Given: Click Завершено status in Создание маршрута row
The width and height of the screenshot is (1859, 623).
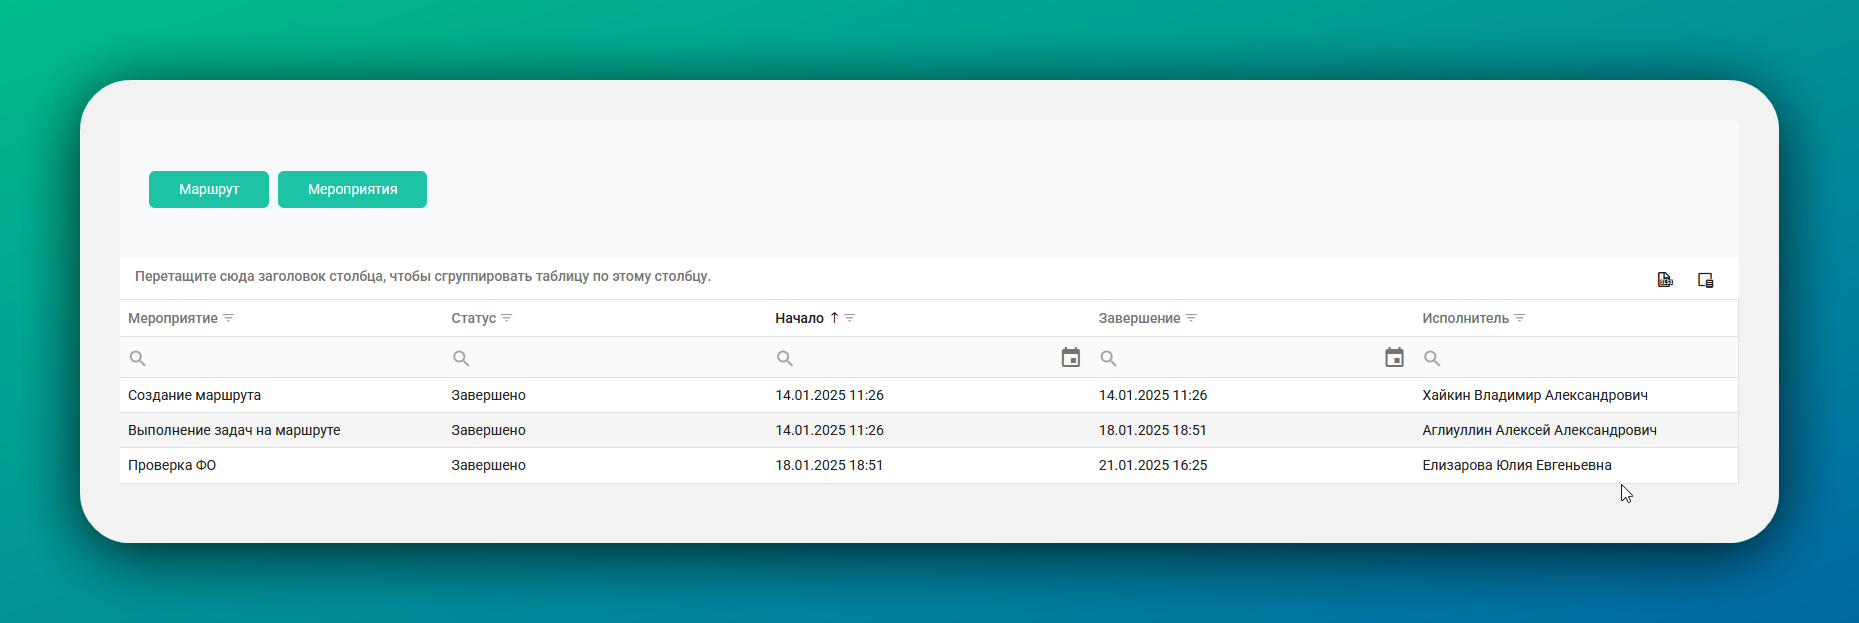Looking at the screenshot, I should pos(488,395).
